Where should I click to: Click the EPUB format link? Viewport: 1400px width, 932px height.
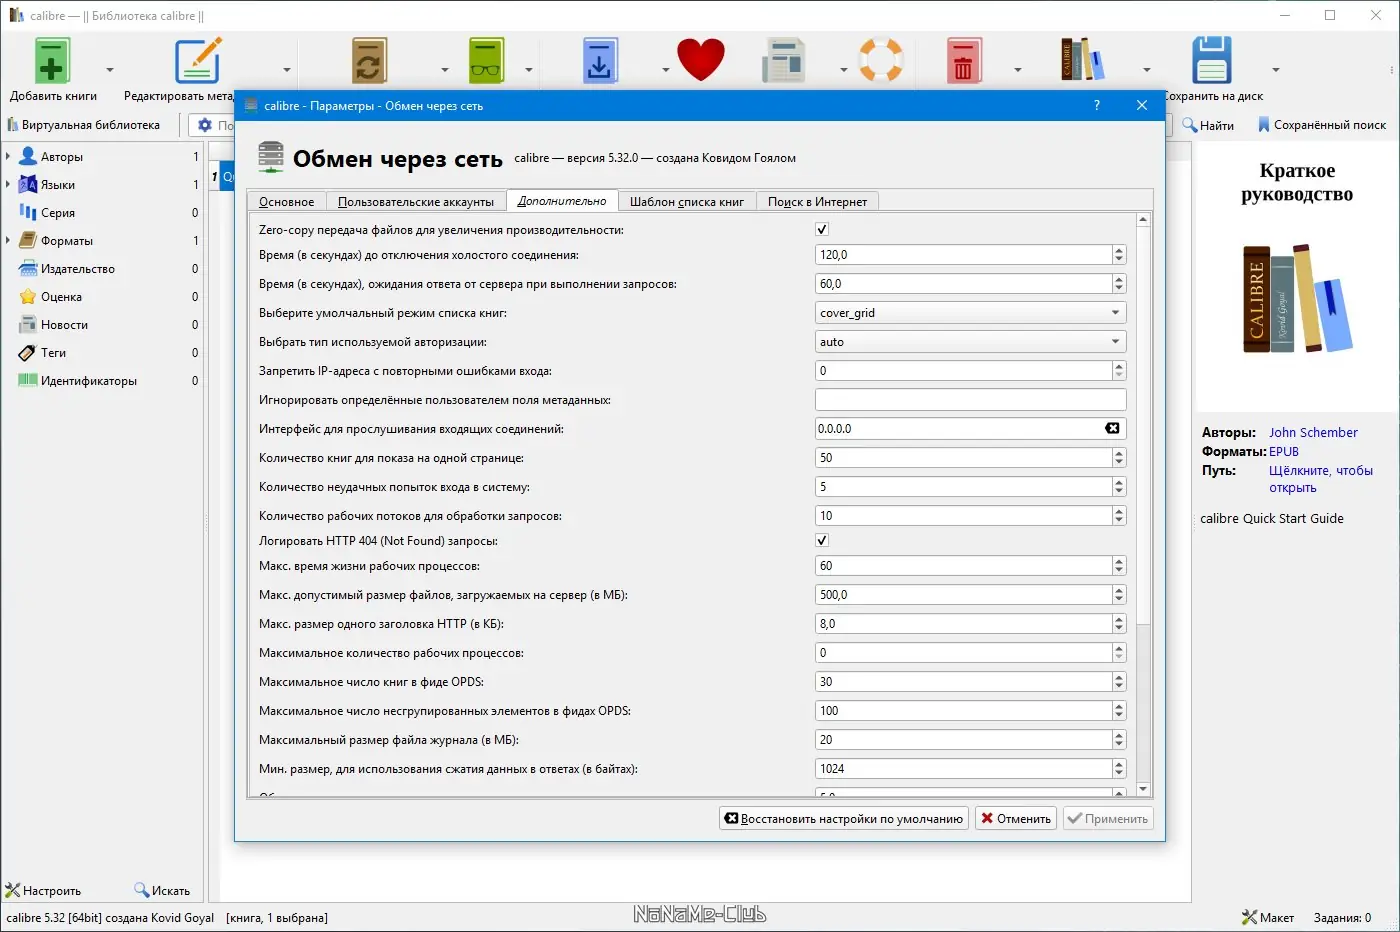point(1284,452)
